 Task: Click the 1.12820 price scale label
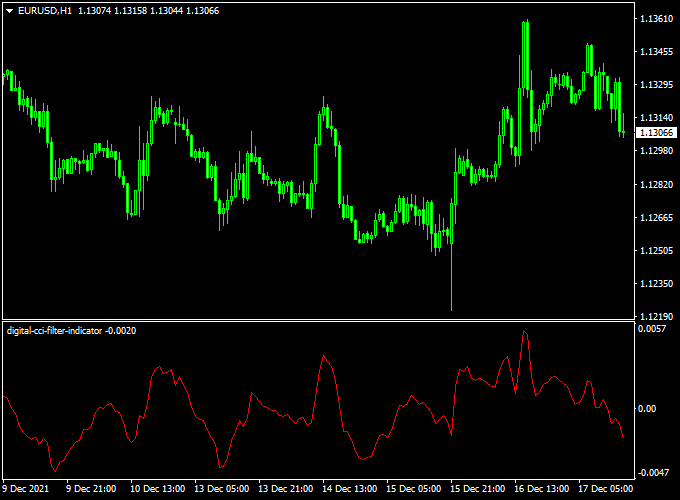657,185
